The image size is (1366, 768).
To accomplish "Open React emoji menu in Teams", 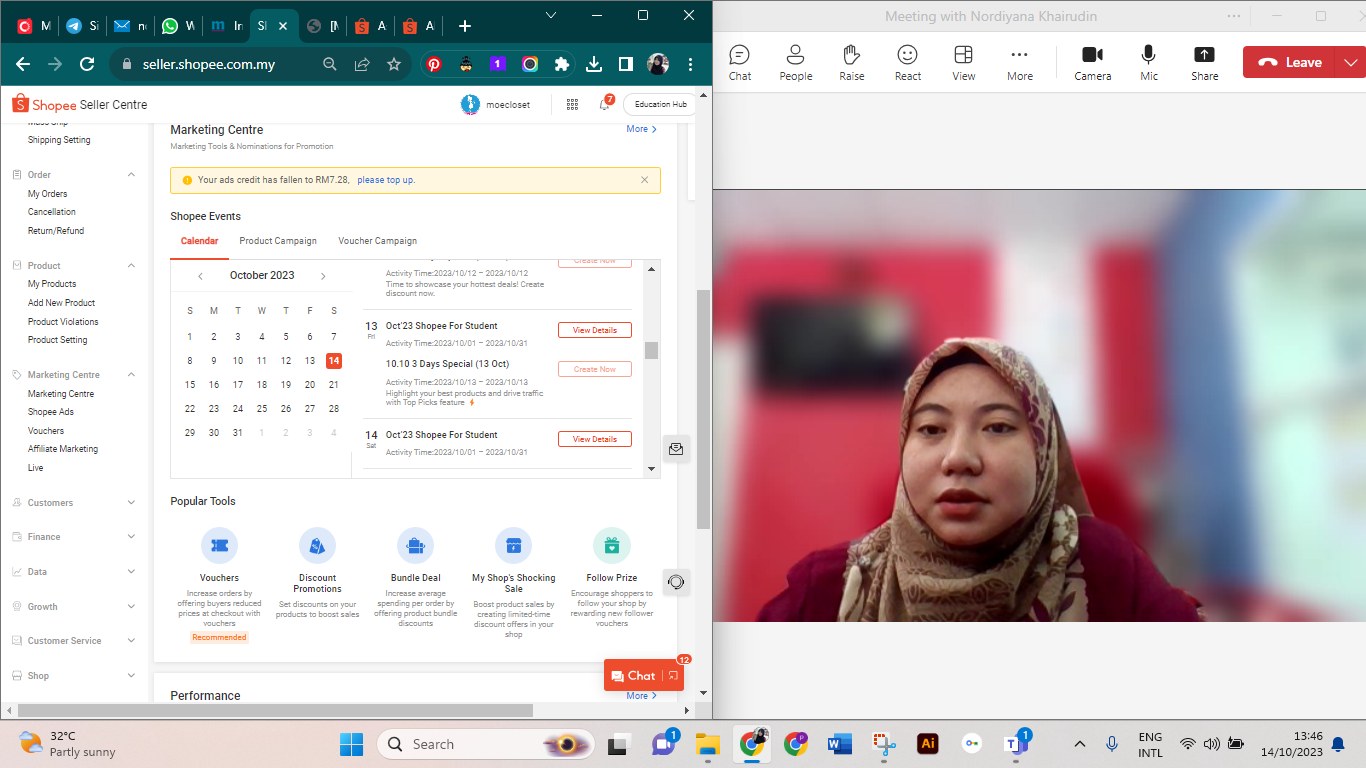I will [x=908, y=62].
